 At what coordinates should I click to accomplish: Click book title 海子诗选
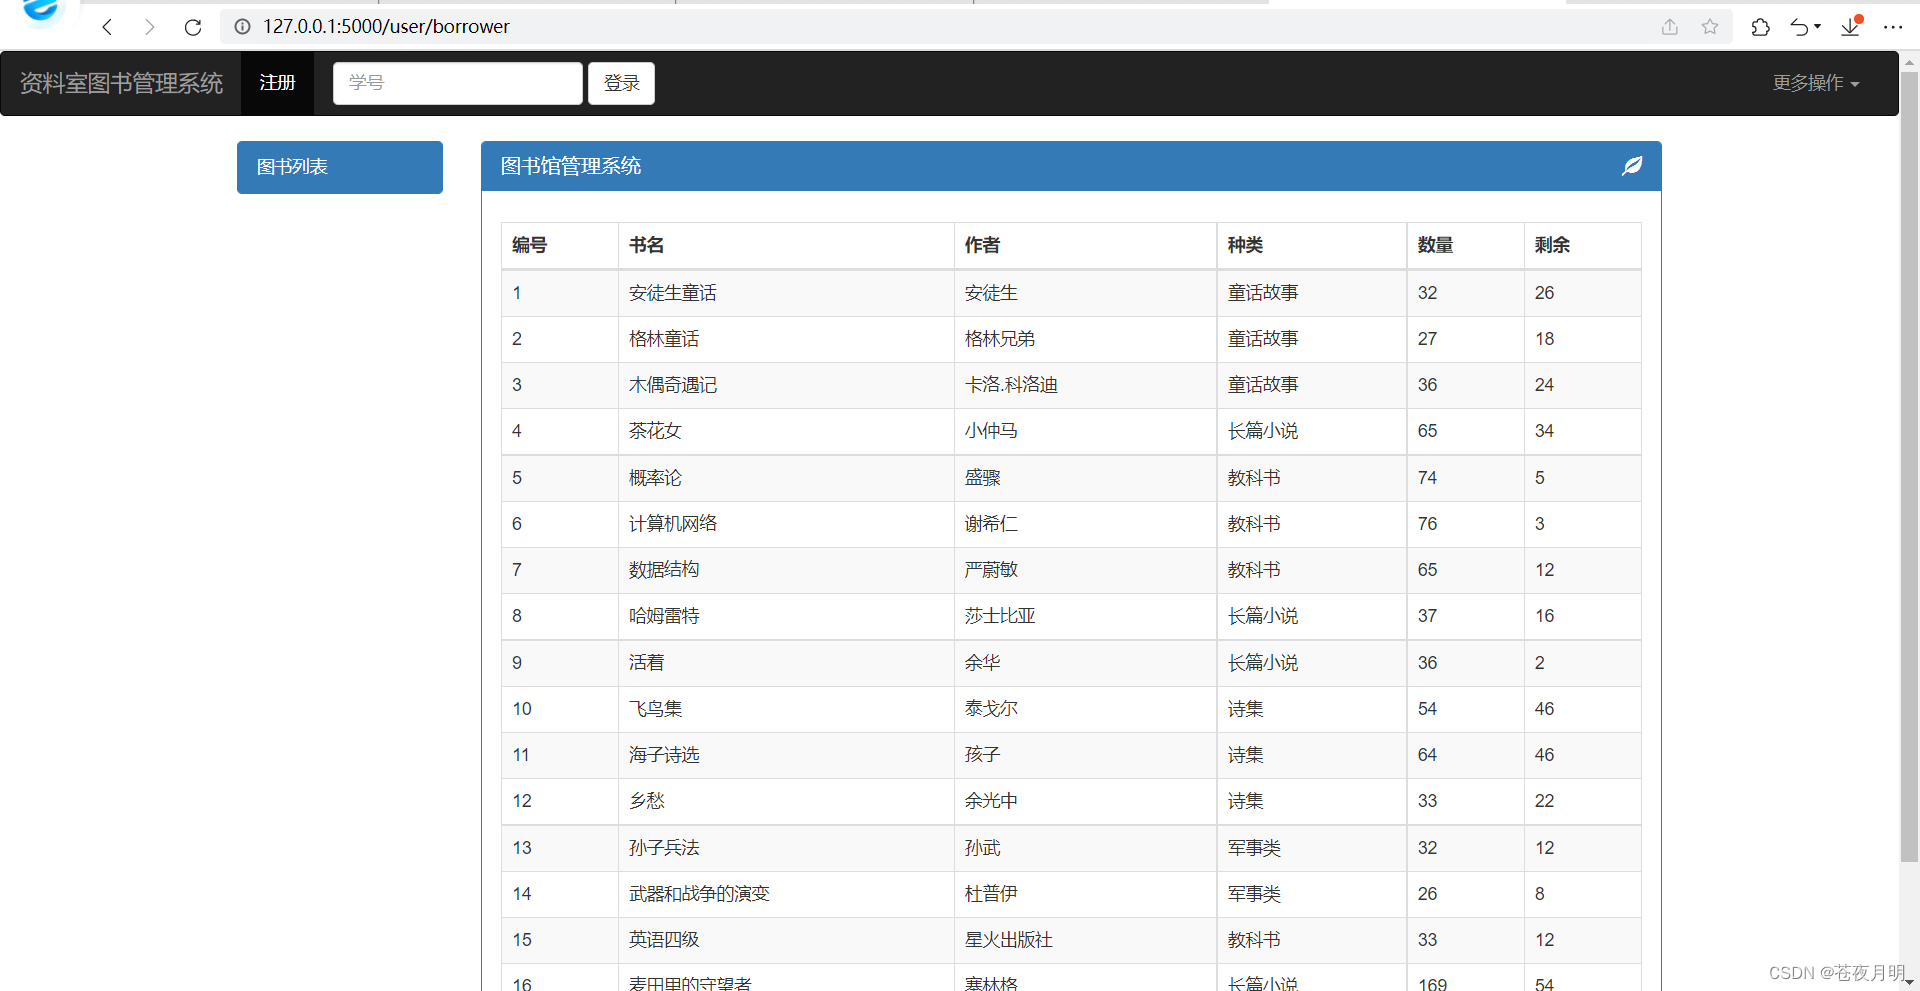pyautogui.click(x=664, y=755)
